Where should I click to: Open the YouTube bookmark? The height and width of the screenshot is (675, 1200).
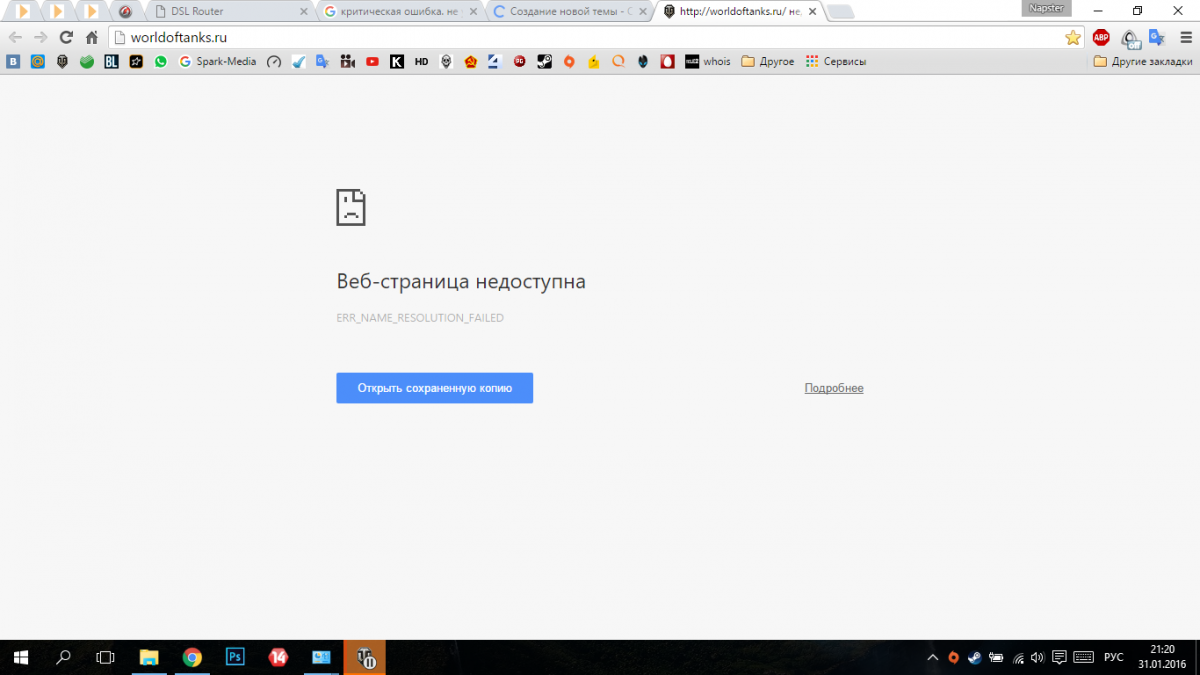372,61
